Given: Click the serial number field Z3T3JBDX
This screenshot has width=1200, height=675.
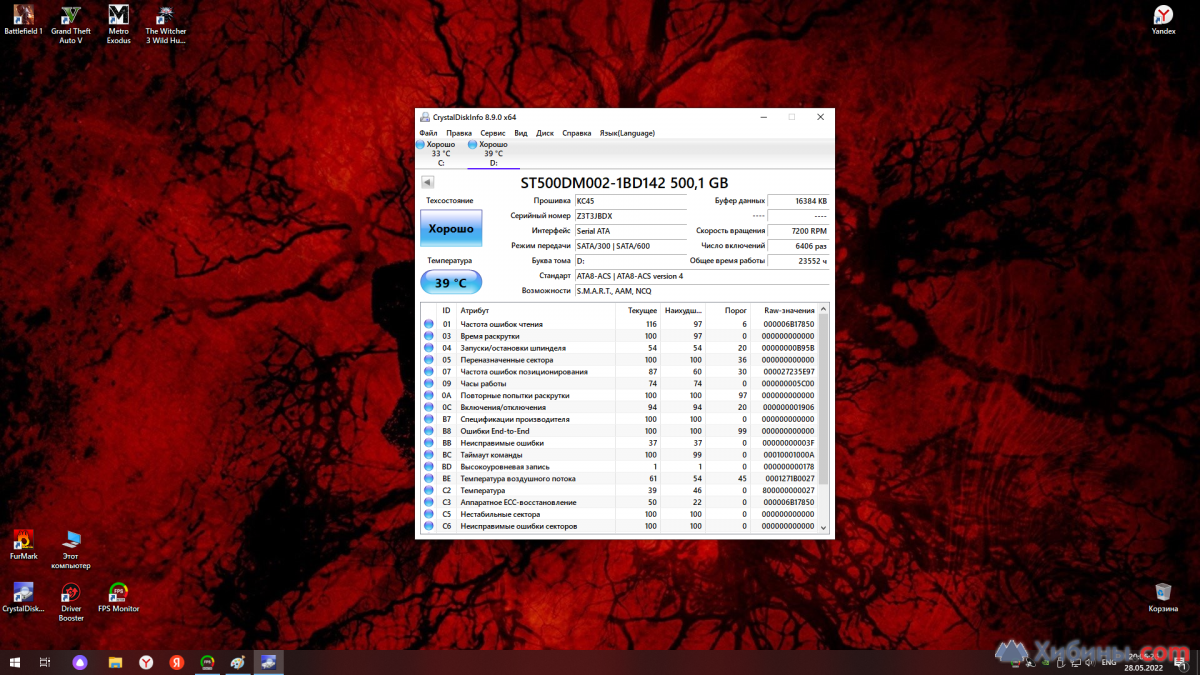Looking at the screenshot, I should coord(631,216).
